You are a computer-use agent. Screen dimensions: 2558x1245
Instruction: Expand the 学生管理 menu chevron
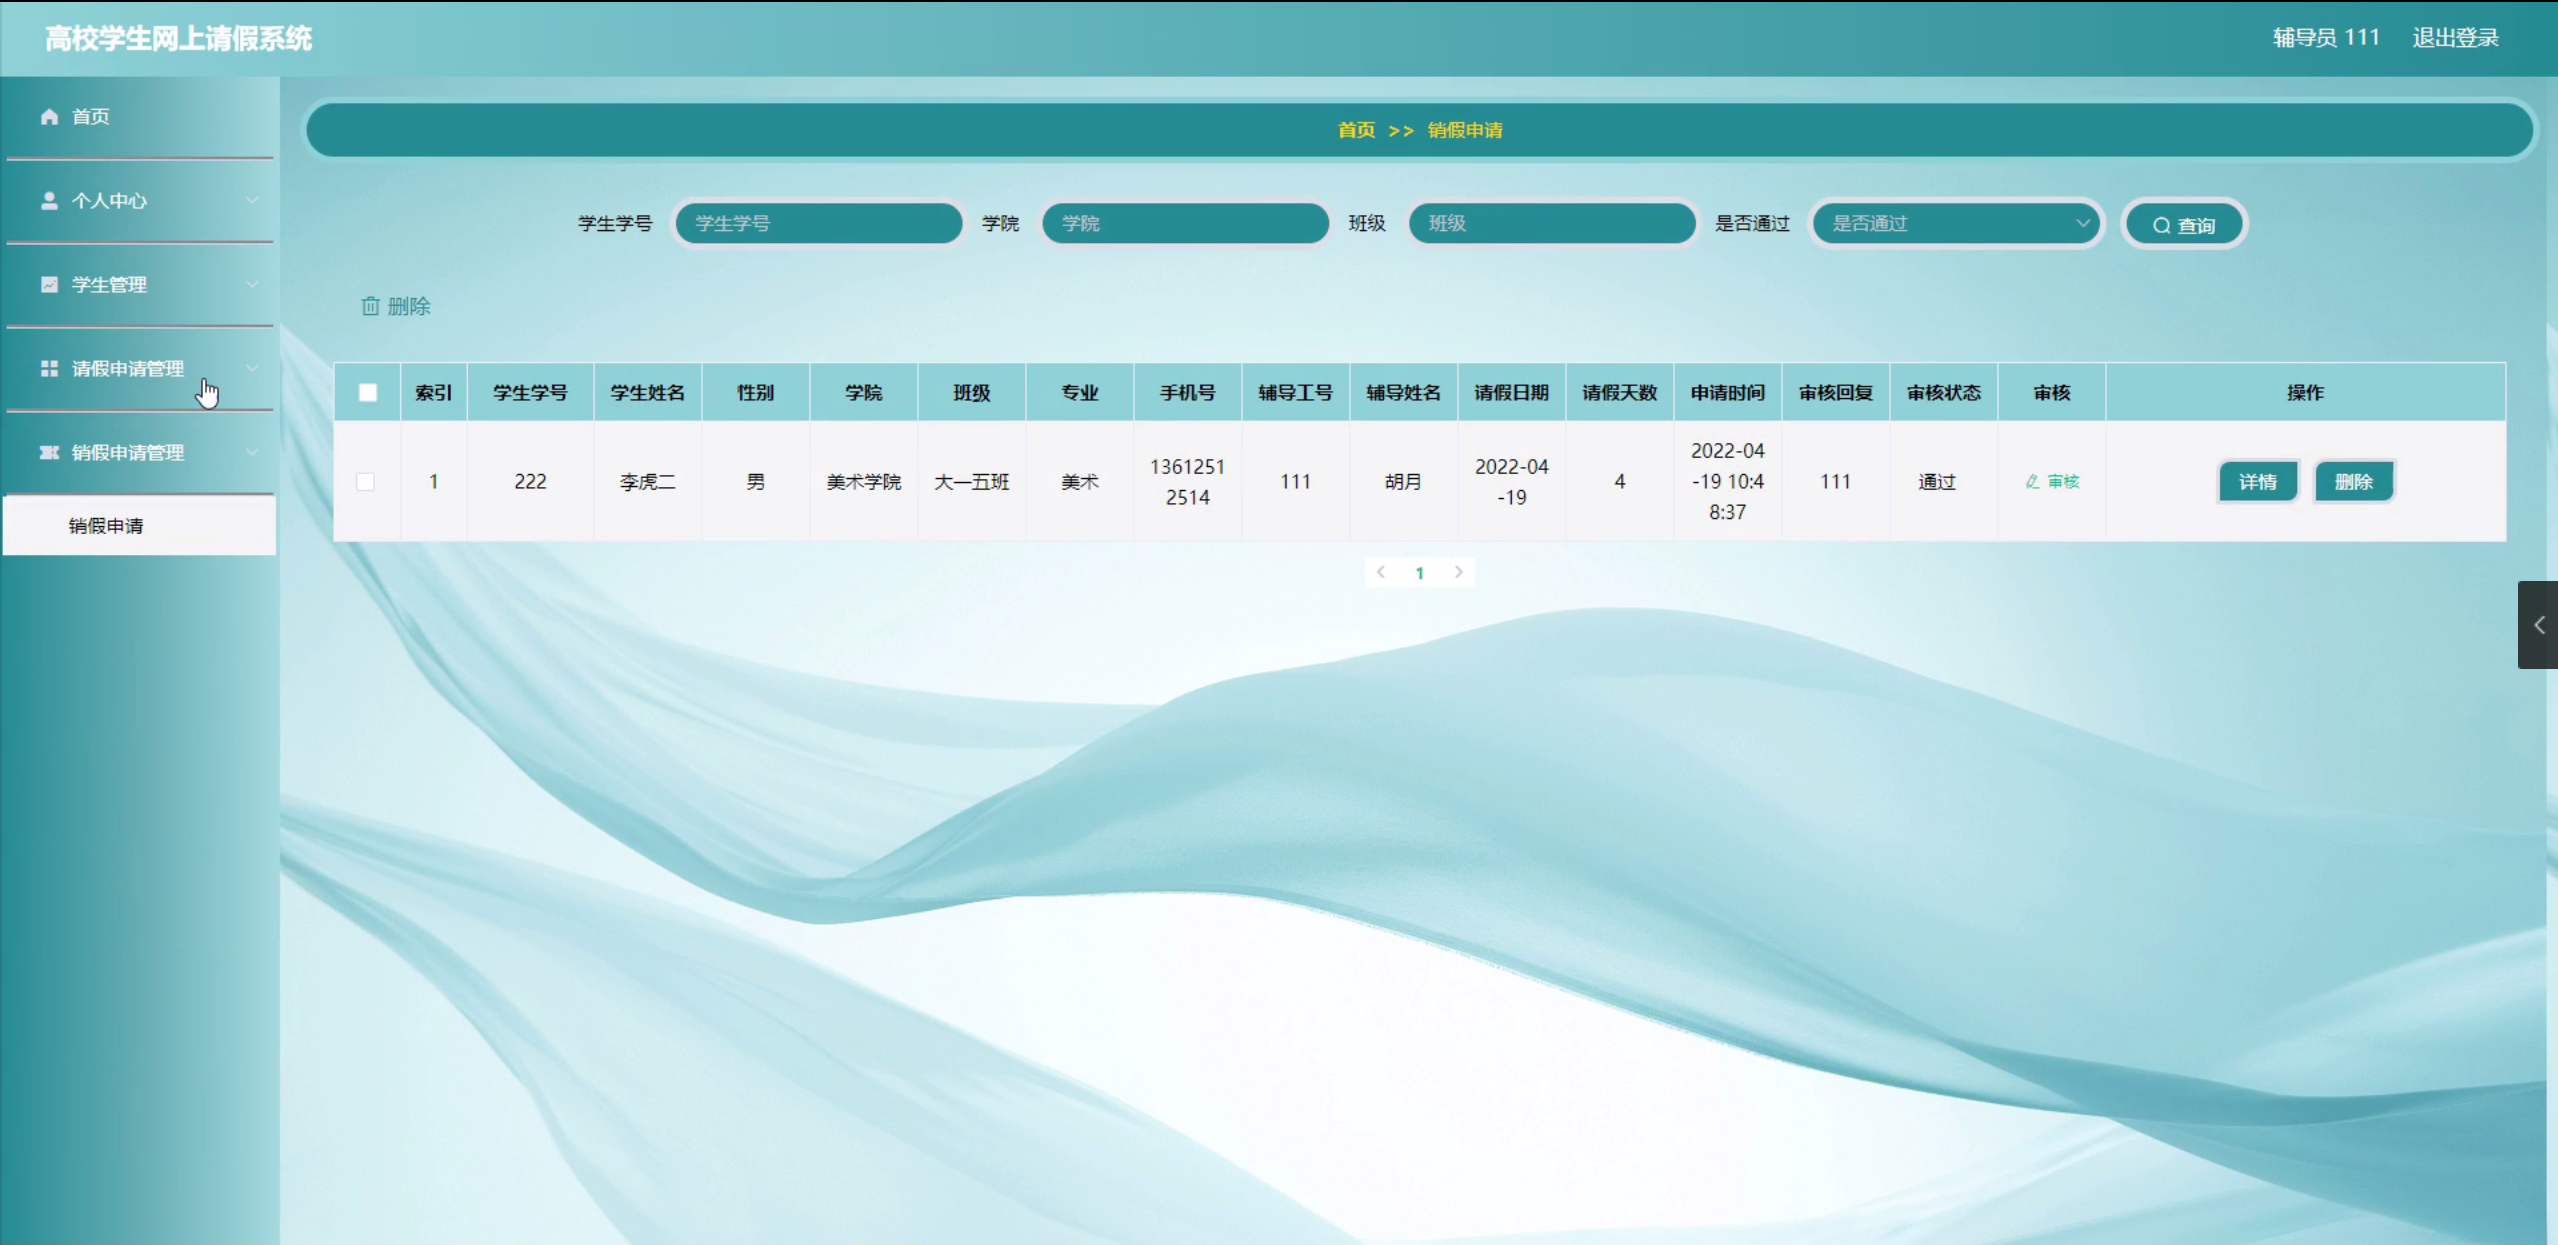click(252, 285)
